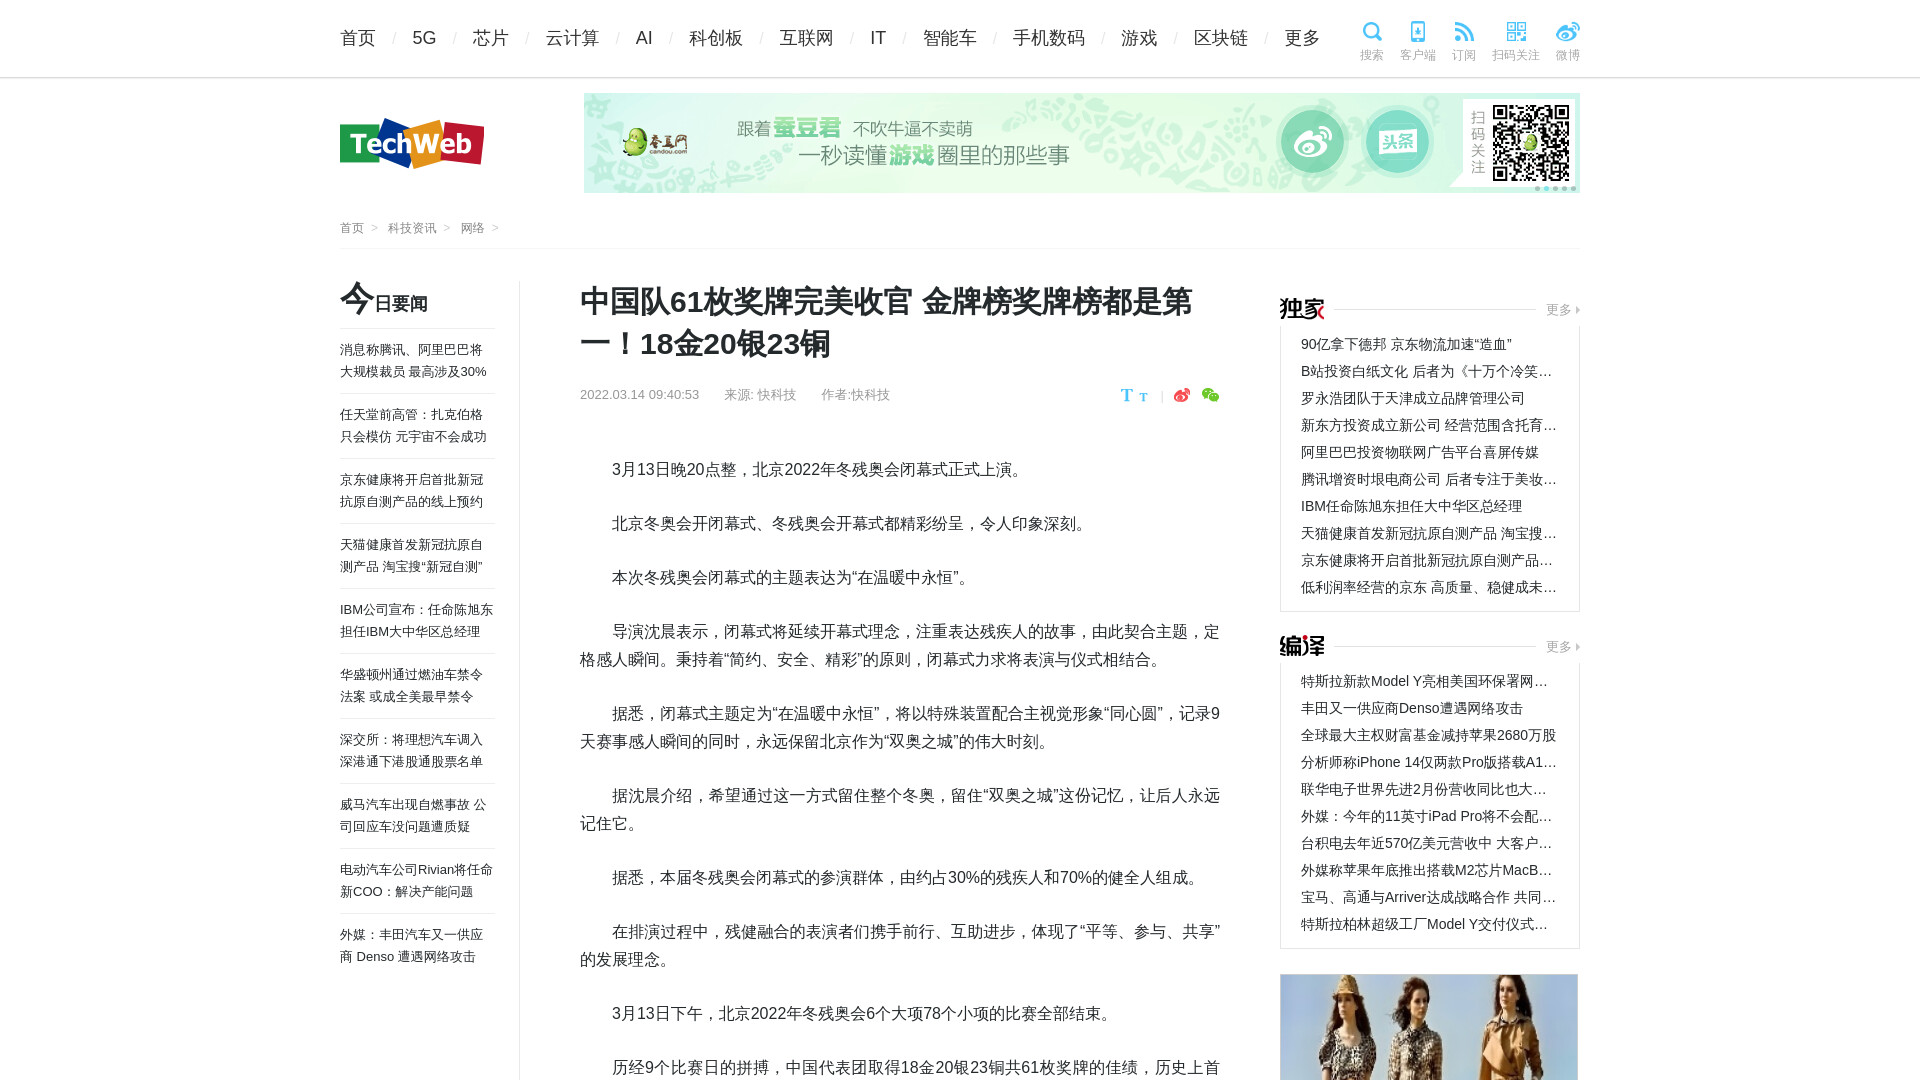
Task: Expand 更多 in the 独家 section
Action: pyautogui.click(x=1562, y=310)
